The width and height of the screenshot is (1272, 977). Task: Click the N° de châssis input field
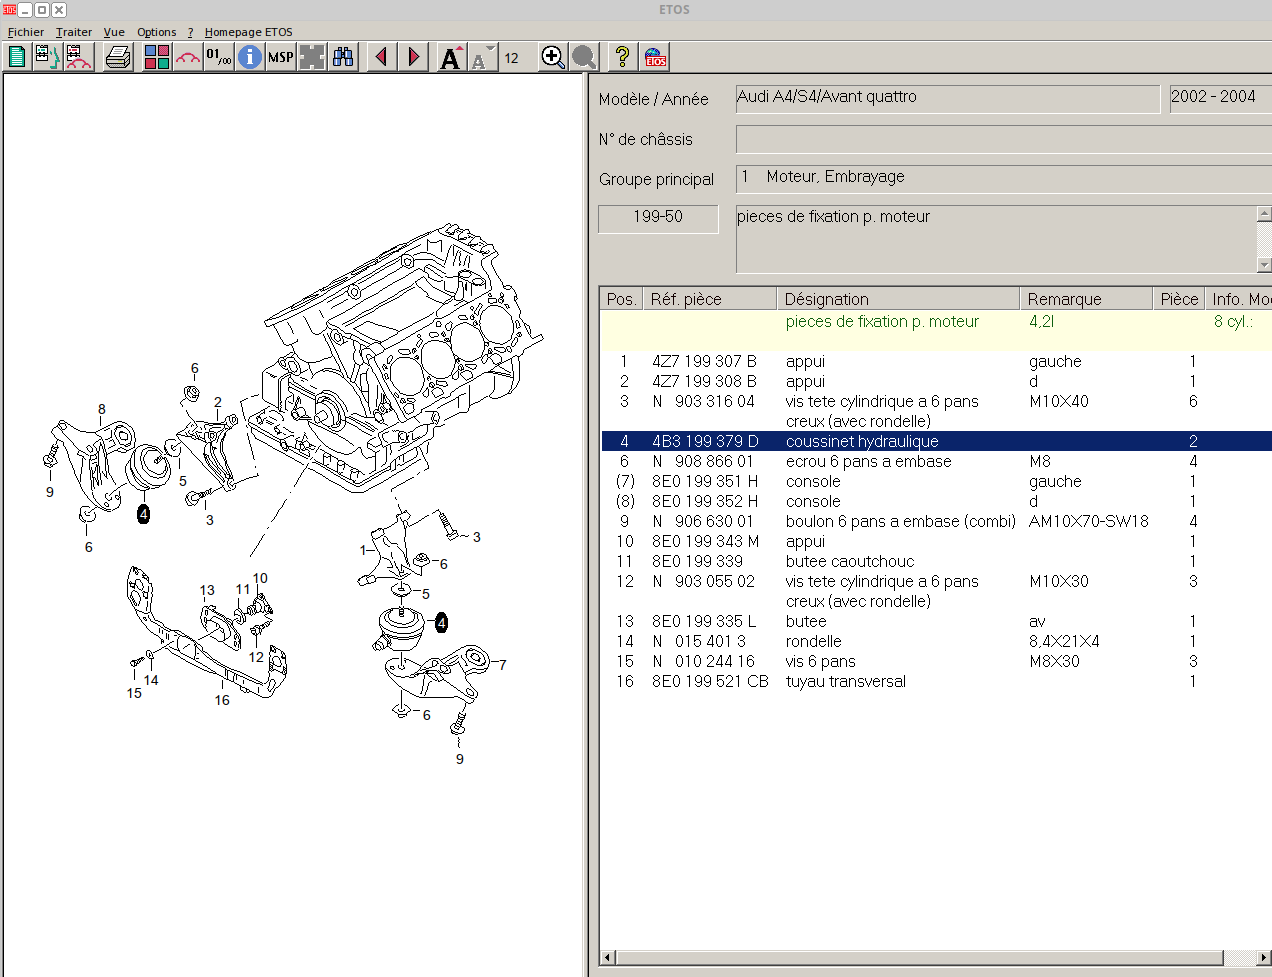click(x=1004, y=139)
